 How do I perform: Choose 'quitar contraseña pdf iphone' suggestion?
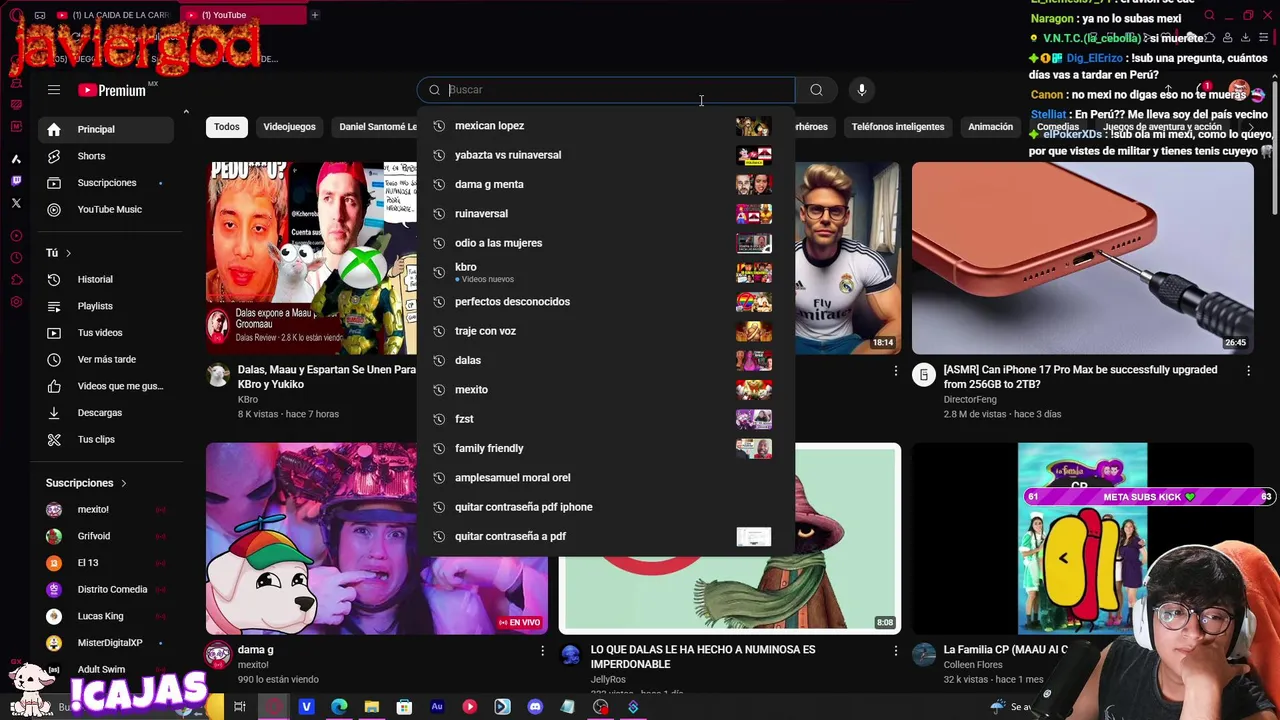pos(606,507)
